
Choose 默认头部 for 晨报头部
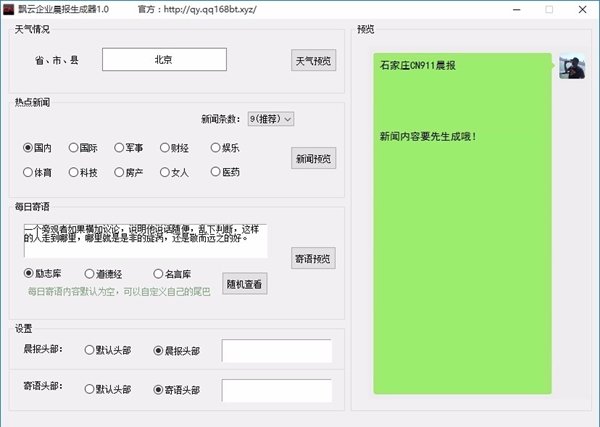[108, 350]
